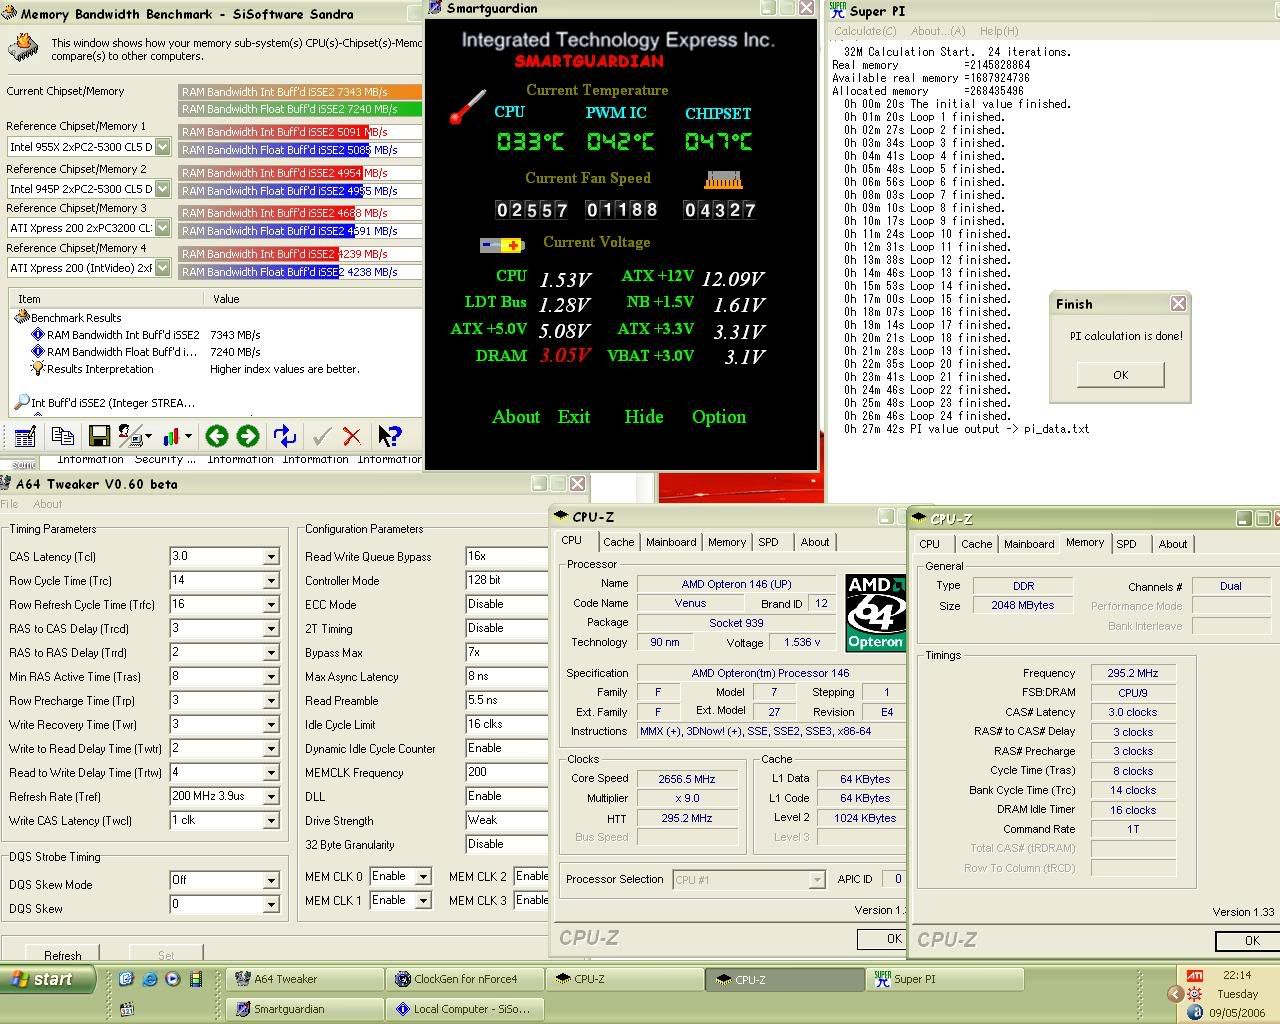Click the About link in Smartguardian
Image resolution: width=1280 pixels, height=1024 pixels.
coord(516,417)
